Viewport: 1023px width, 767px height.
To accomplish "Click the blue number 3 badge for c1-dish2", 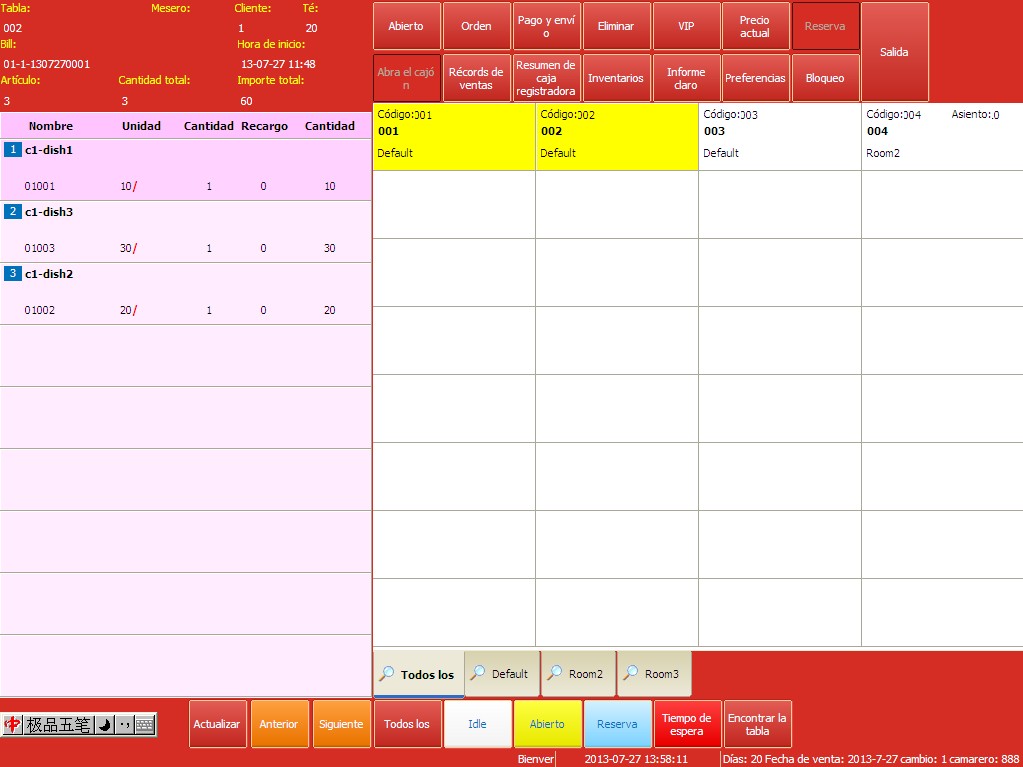I will 13,274.
